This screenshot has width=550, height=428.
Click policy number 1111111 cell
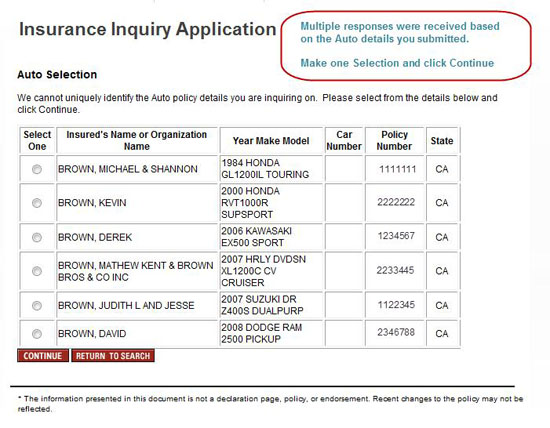coord(395,169)
